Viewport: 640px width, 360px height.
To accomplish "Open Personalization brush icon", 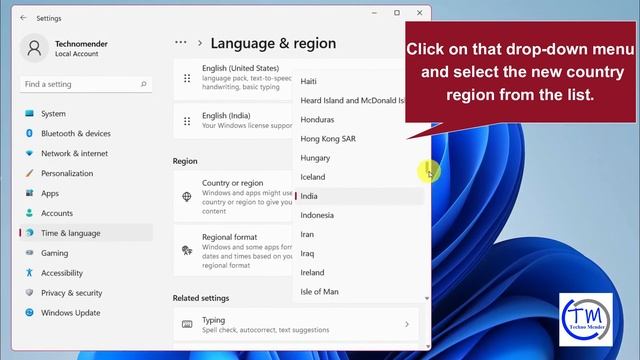I will [29, 173].
